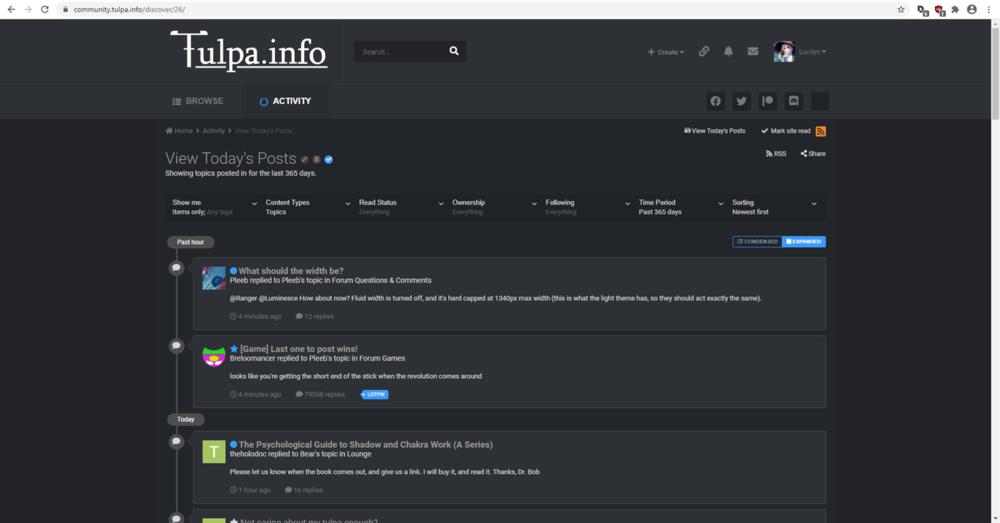This screenshot has width=1000, height=523.
Task: Switch to Condensed view
Action: click(x=757, y=242)
